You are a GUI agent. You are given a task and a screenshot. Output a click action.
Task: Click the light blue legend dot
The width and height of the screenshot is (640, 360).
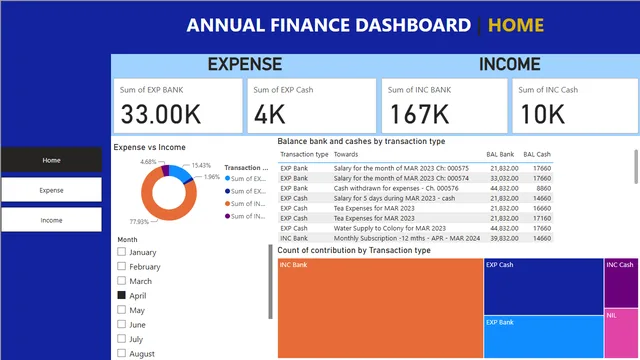[227, 178]
